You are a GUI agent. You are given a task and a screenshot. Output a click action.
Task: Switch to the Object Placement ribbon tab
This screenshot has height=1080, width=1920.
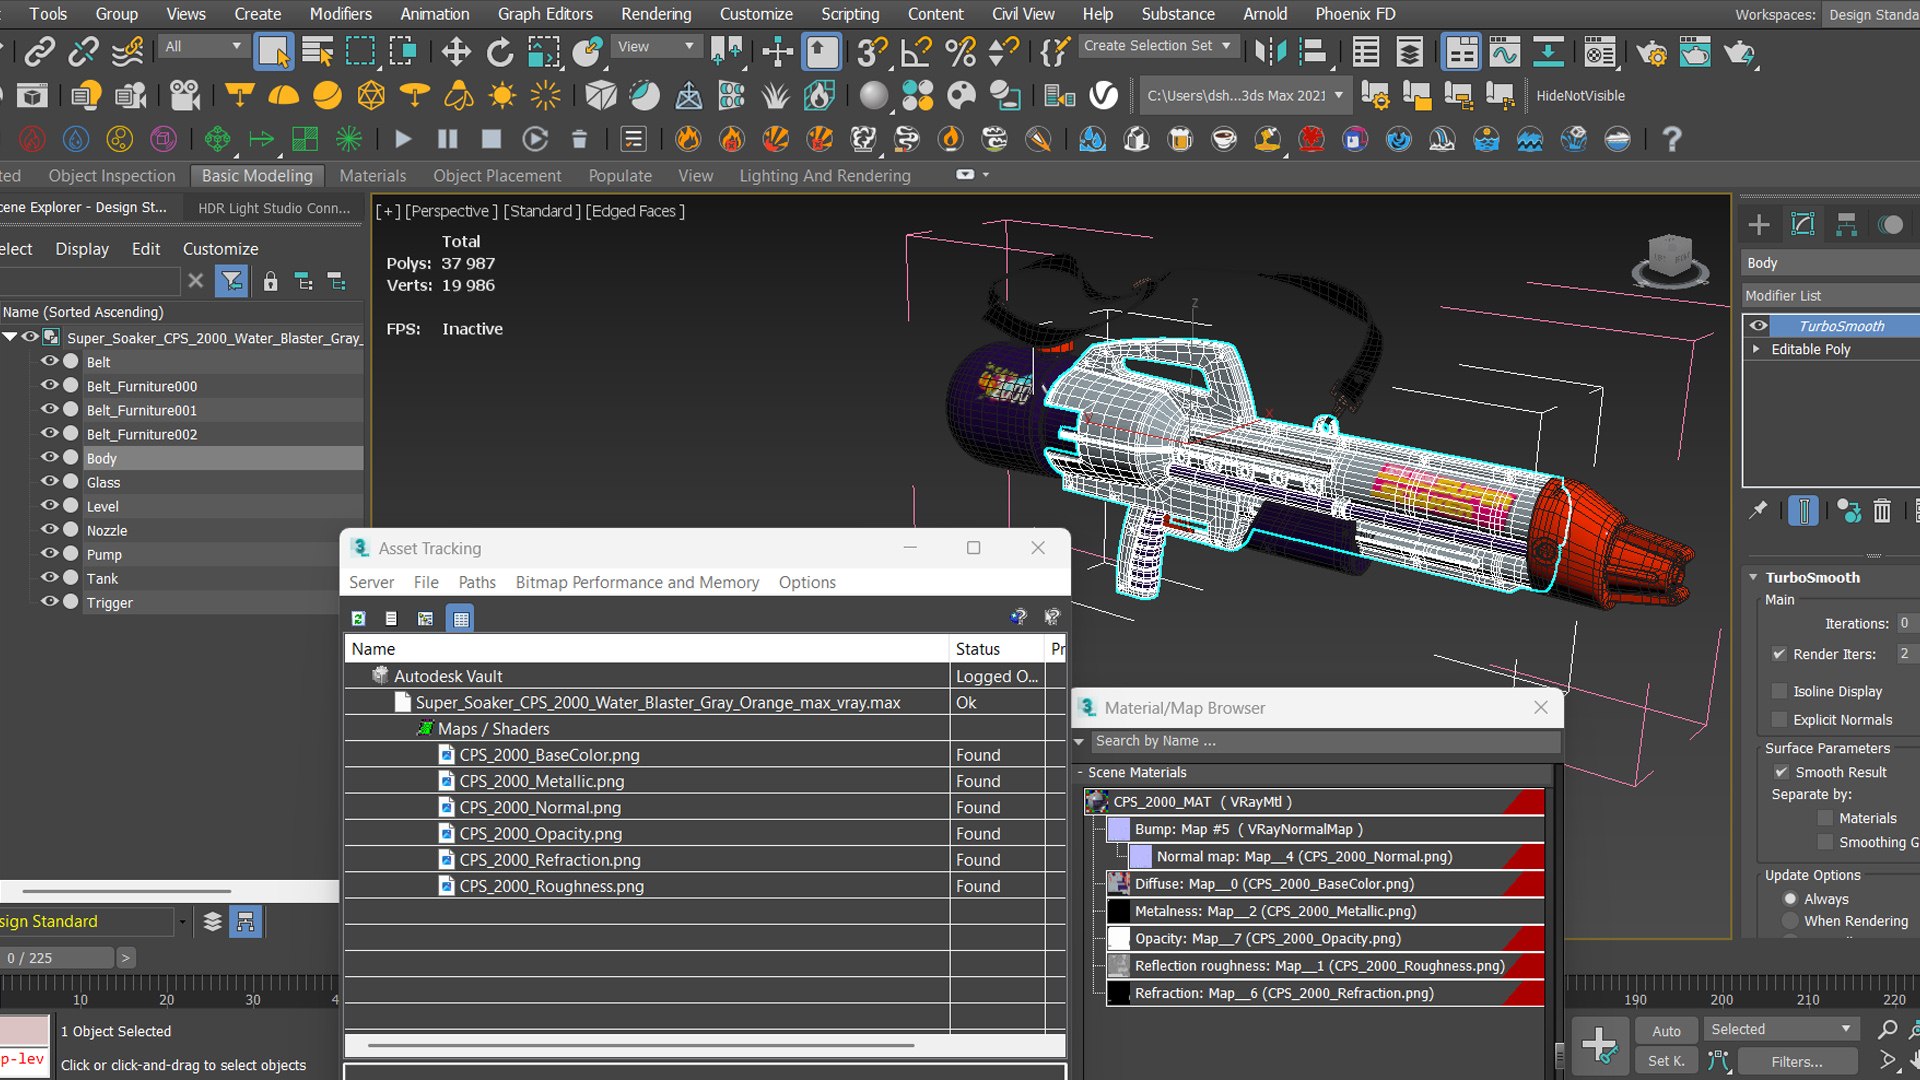click(497, 176)
